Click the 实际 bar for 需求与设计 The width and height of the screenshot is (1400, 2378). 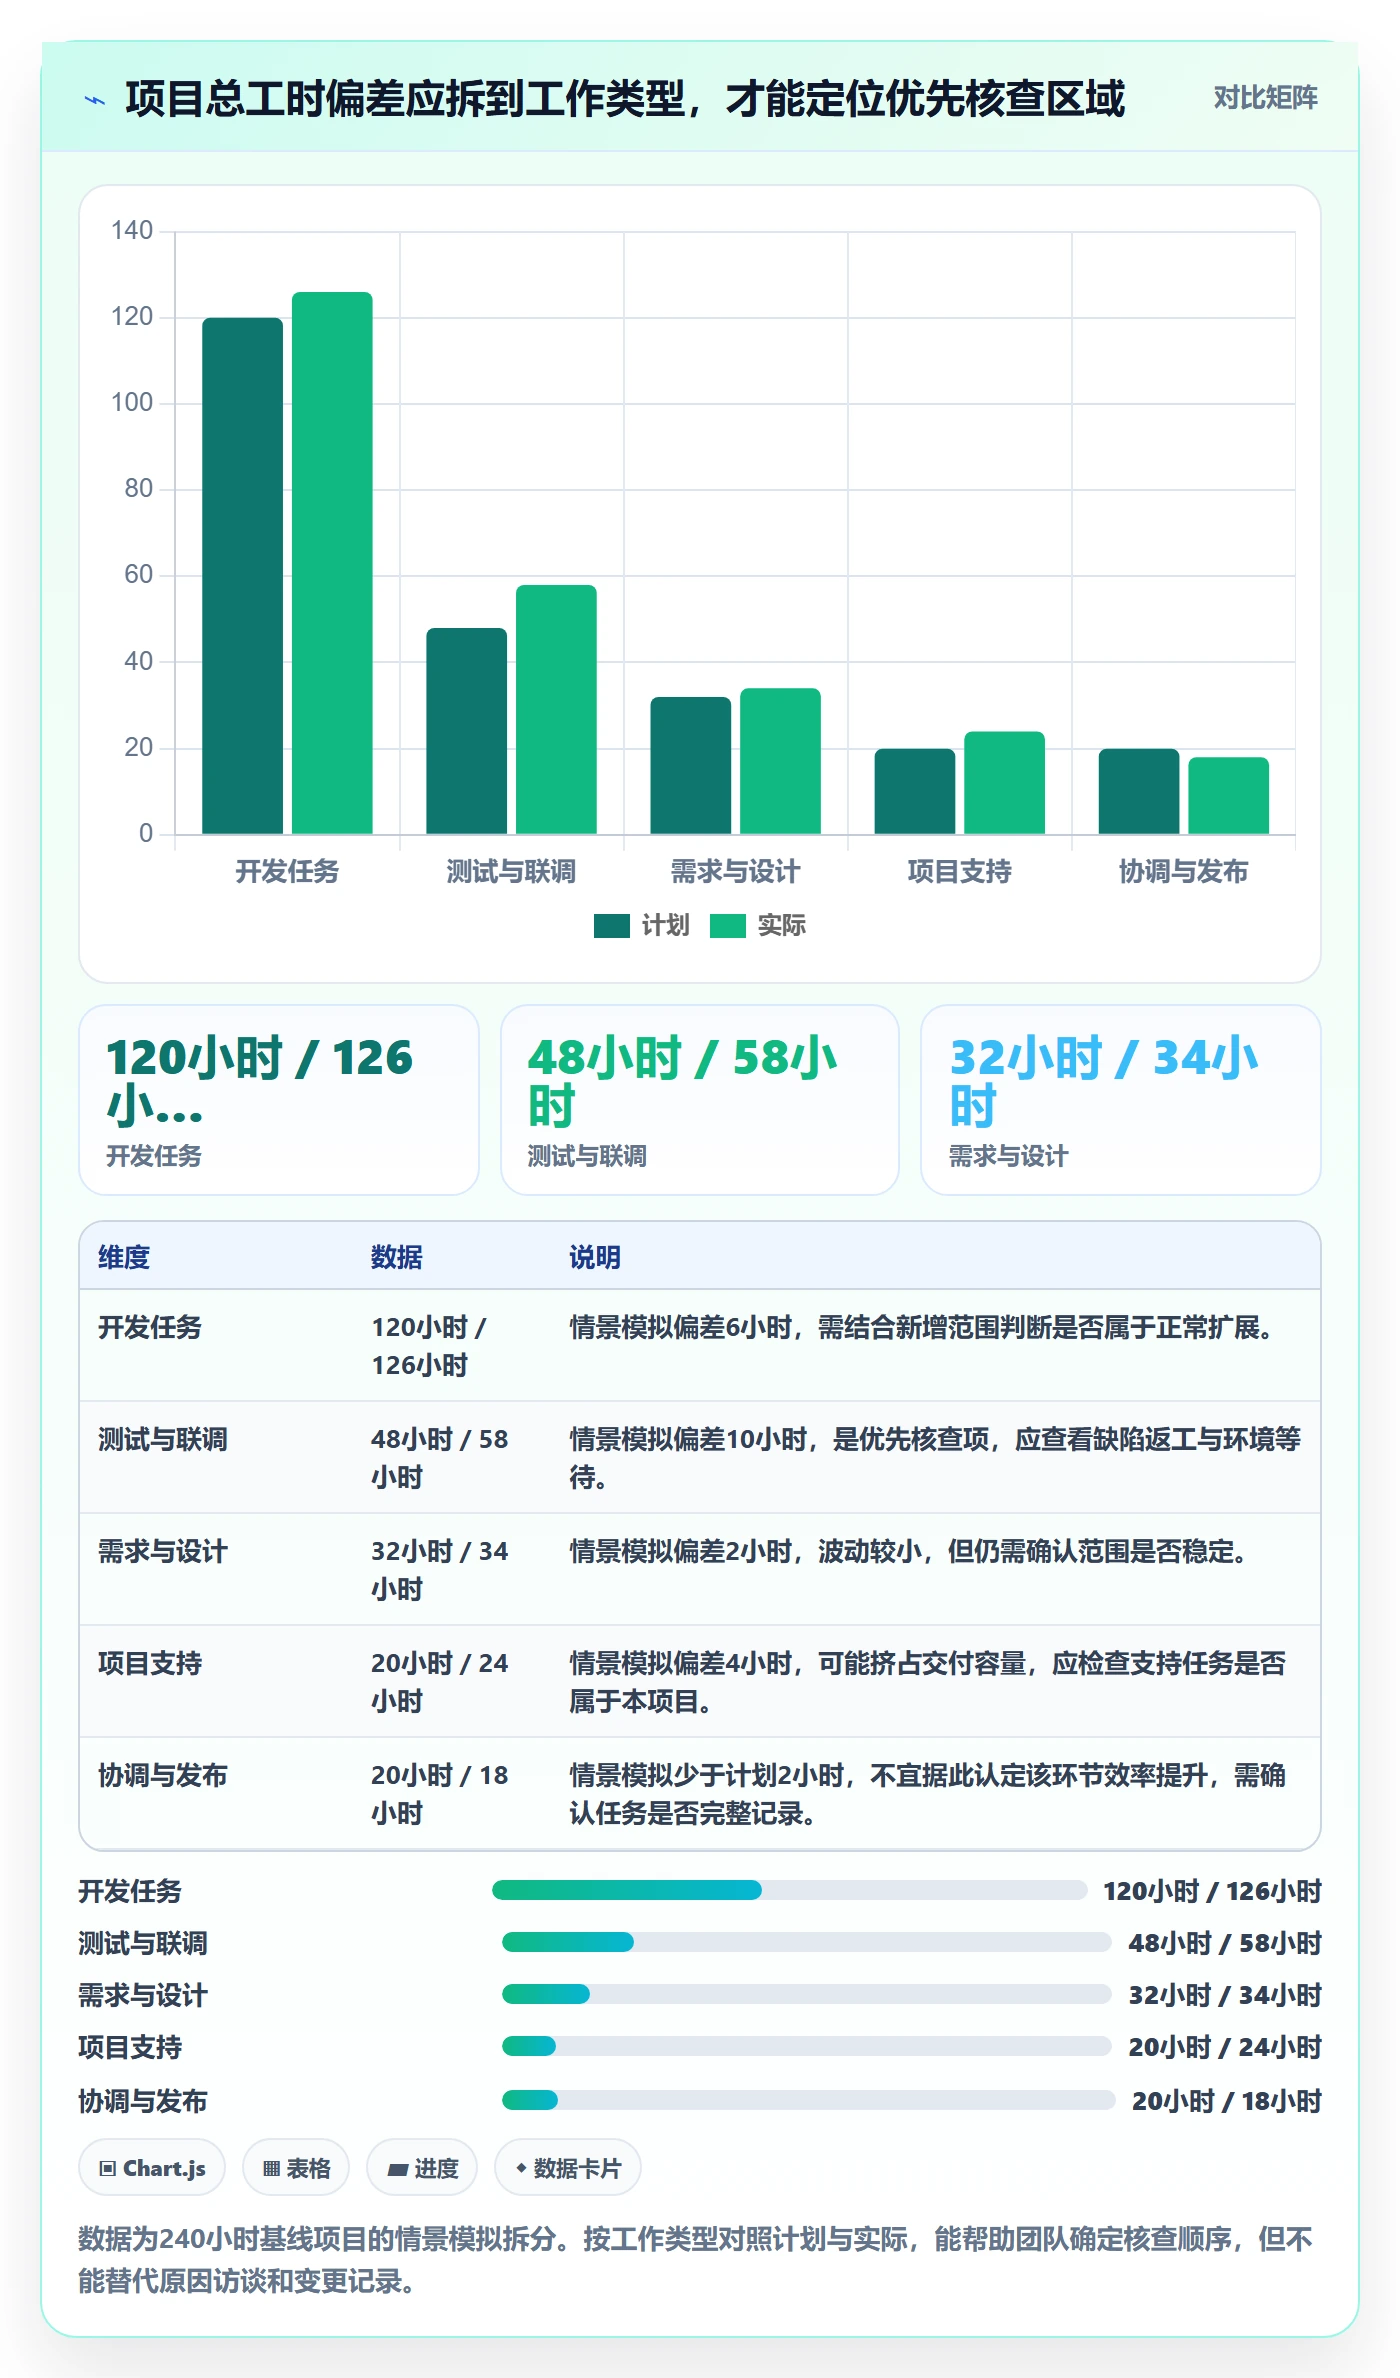click(x=780, y=761)
